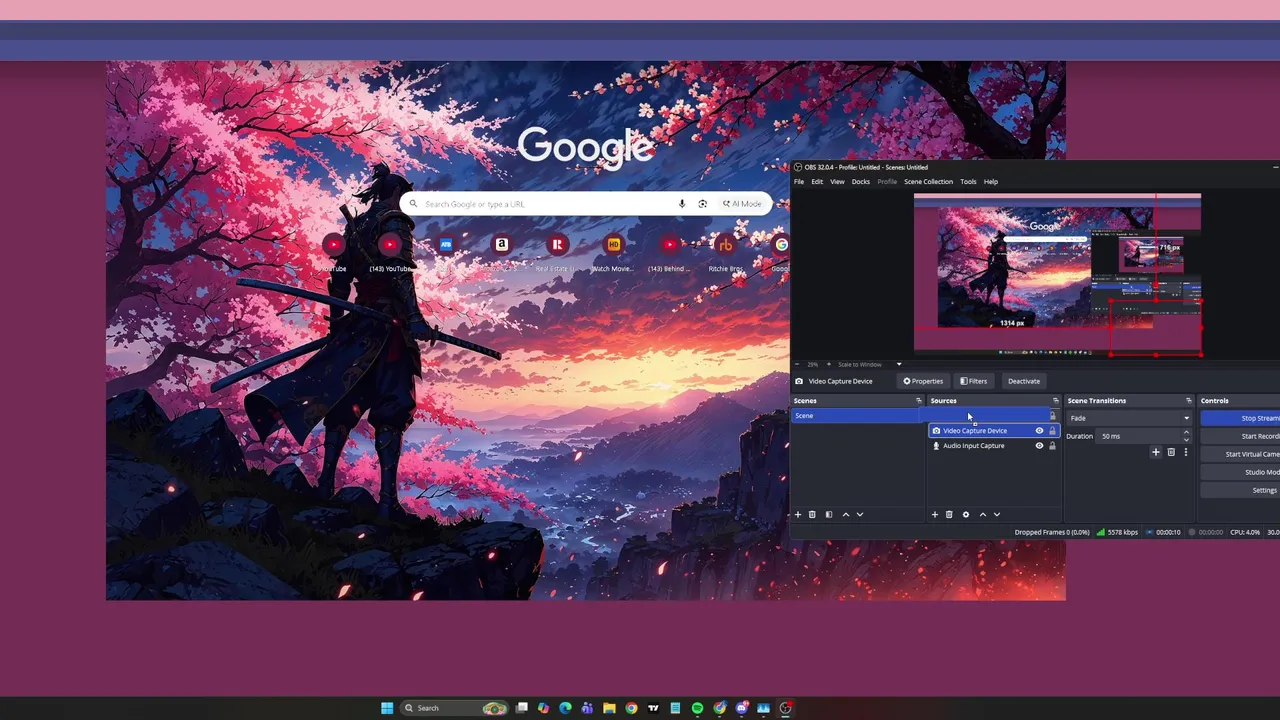Screen dimensions: 1280x720
Task: Click the Google Lens image search icon
Action: pyautogui.click(x=703, y=204)
